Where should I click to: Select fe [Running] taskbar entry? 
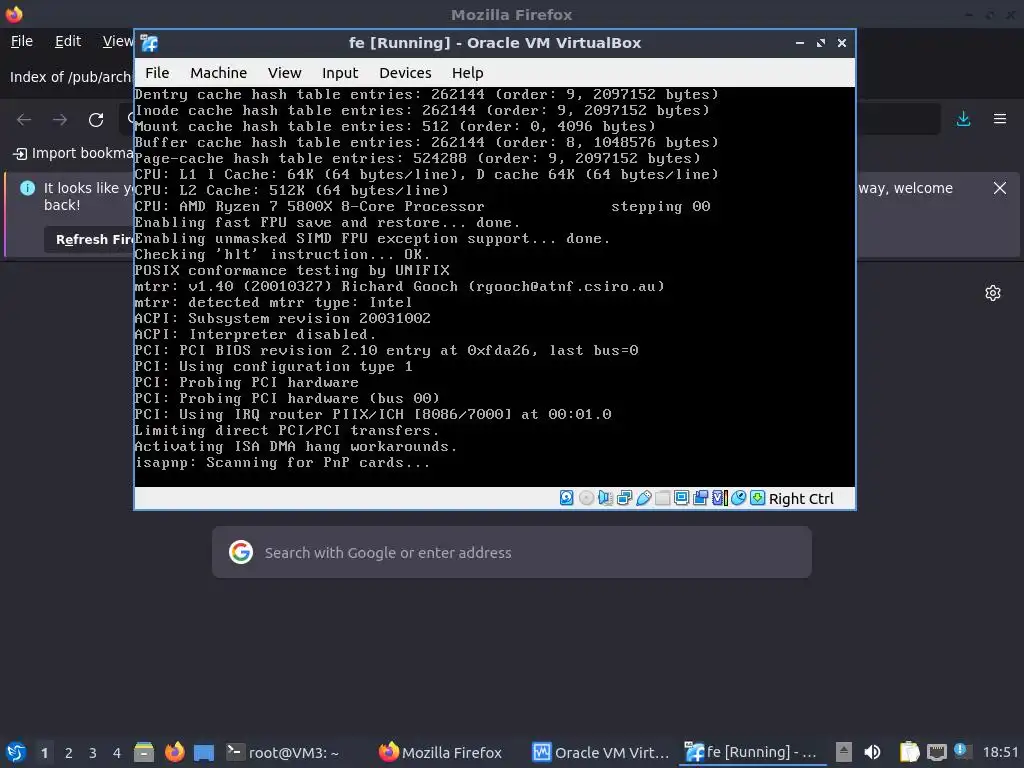point(752,752)
